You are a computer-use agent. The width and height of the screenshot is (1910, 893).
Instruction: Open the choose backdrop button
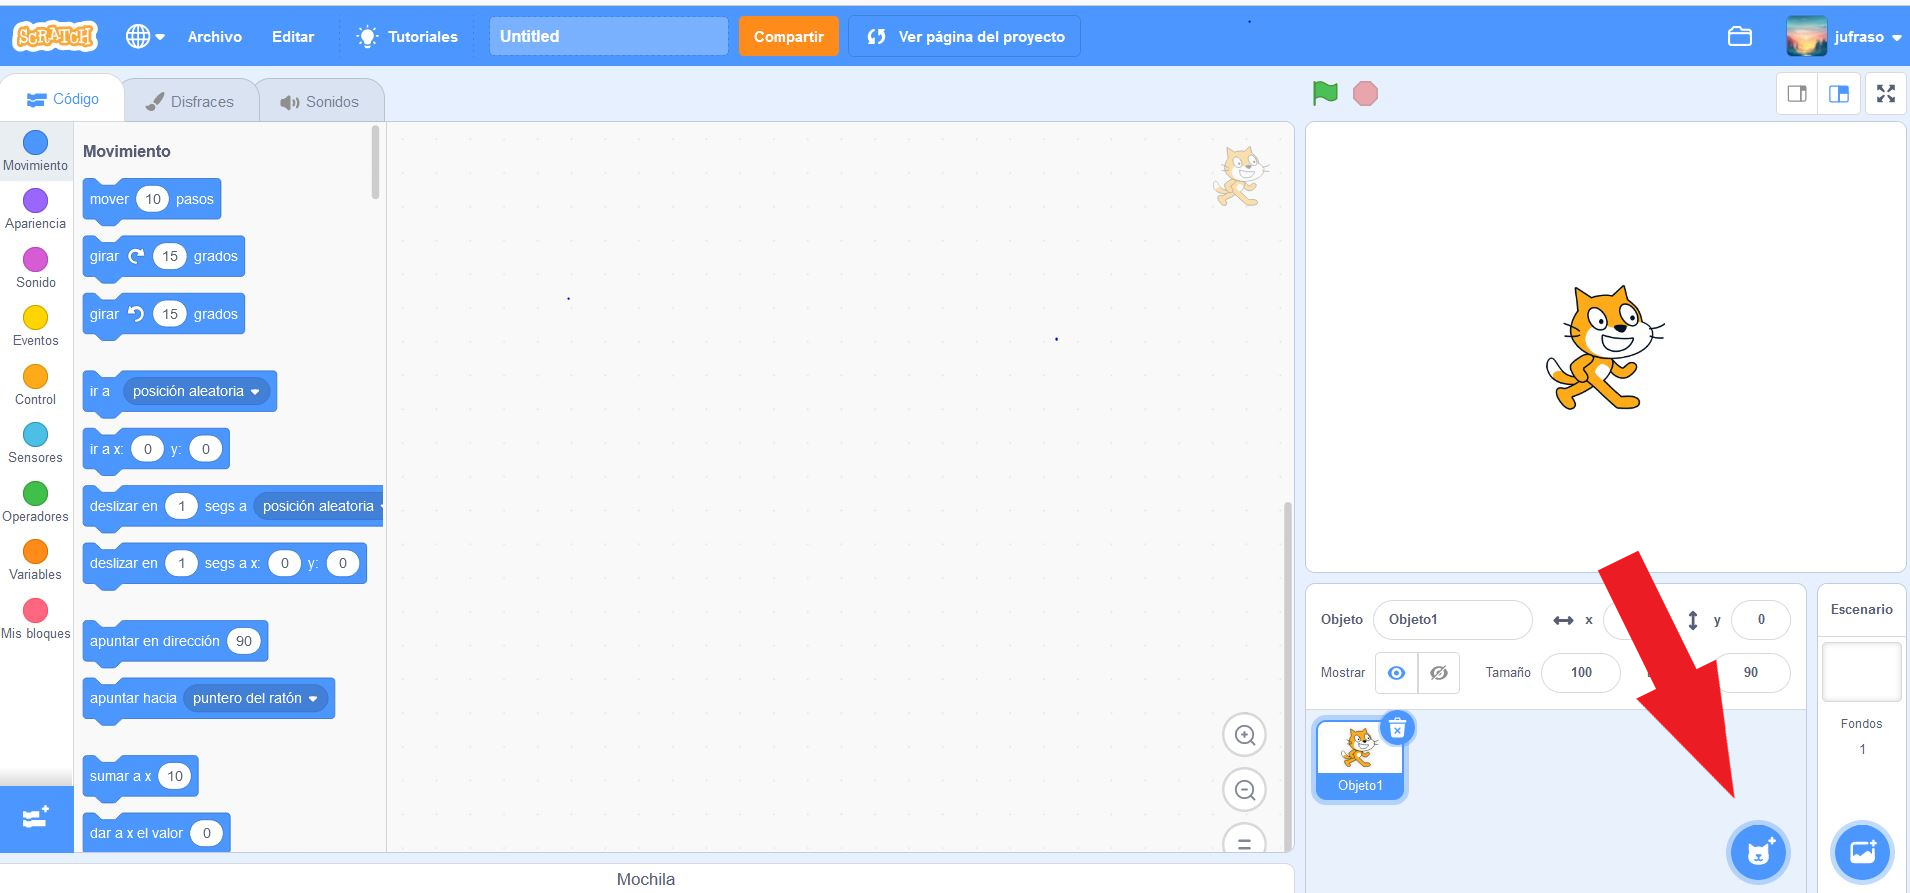[x=1862, y=852]
